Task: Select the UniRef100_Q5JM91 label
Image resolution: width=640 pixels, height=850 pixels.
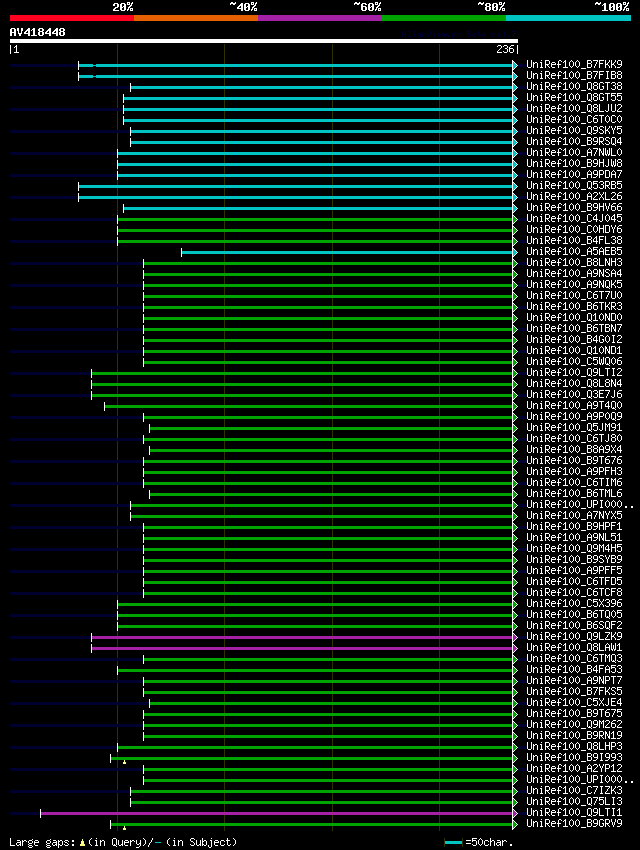Action: coord(574,428)
